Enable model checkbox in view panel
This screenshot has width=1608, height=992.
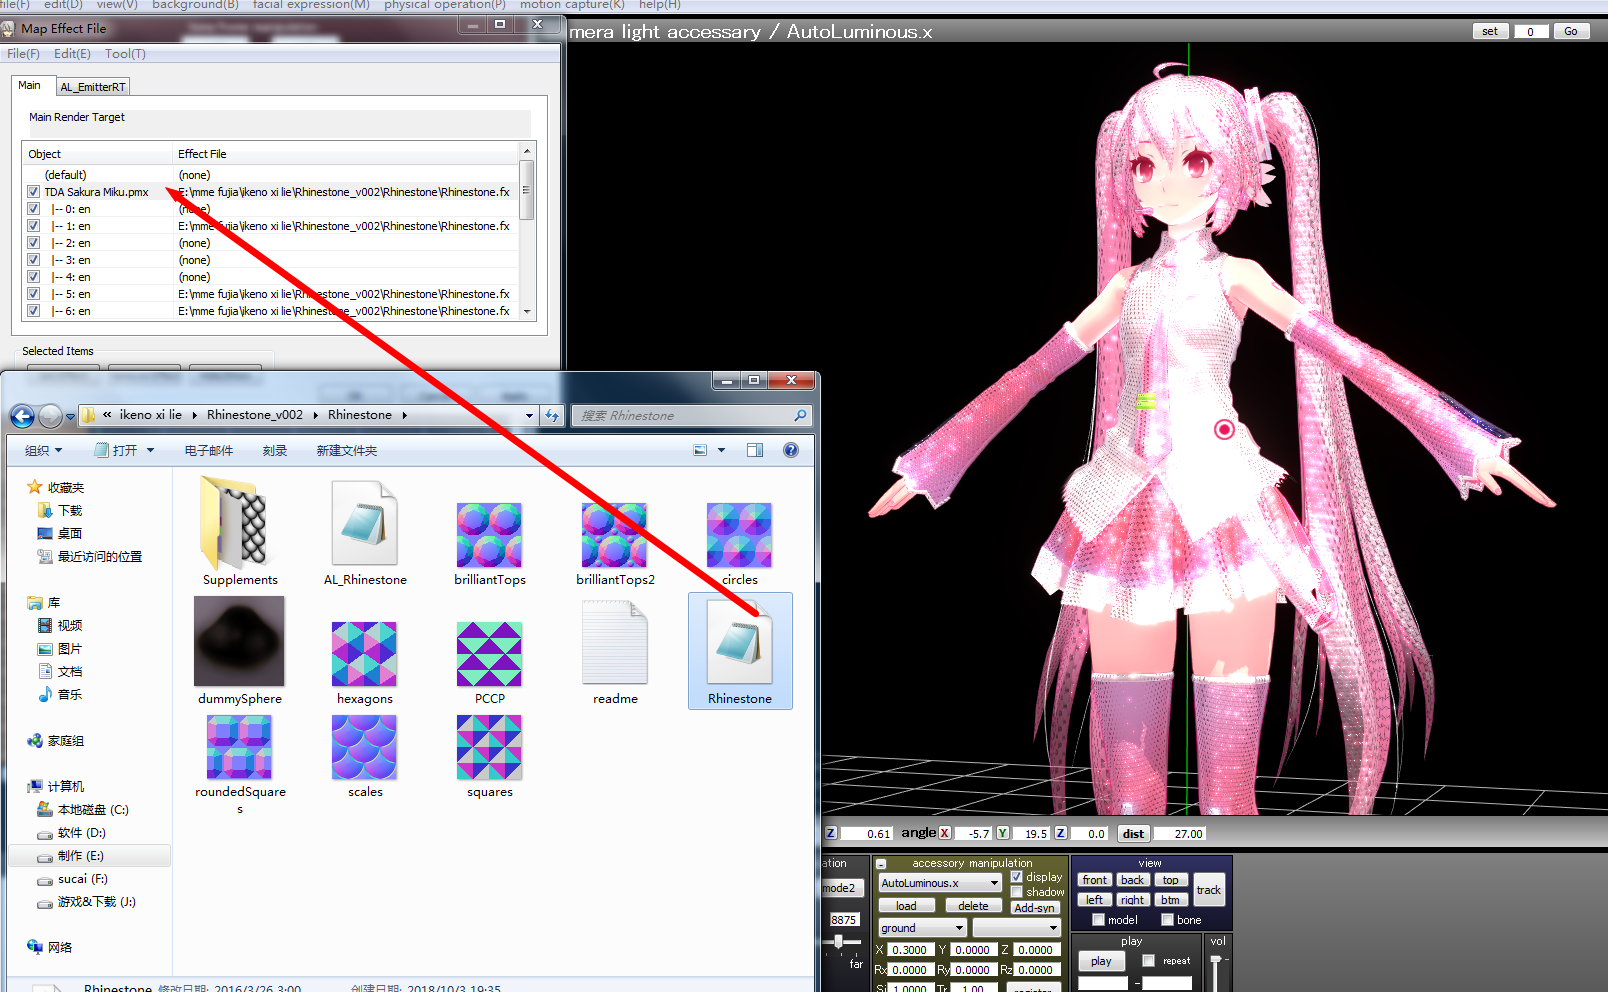1098,920
